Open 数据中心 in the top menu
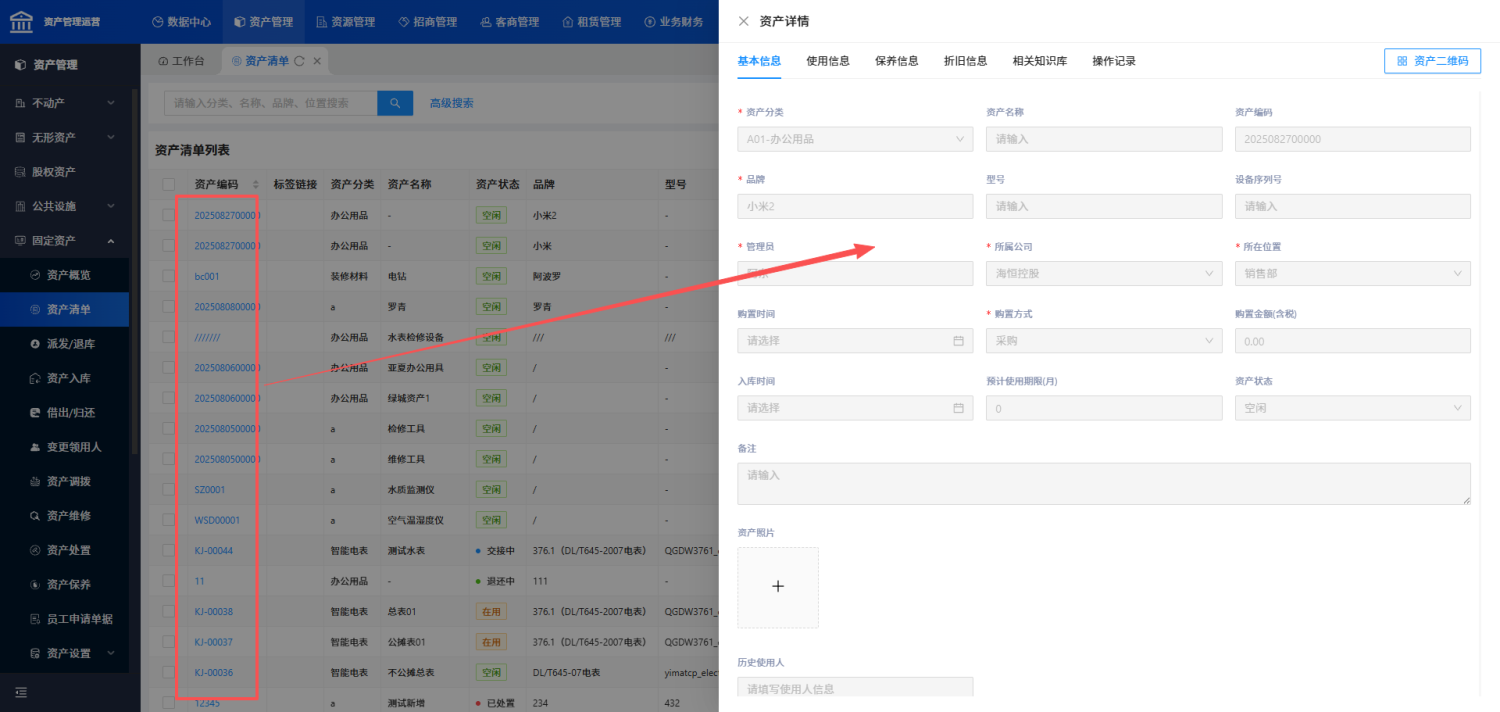 [x=181, y=21]
